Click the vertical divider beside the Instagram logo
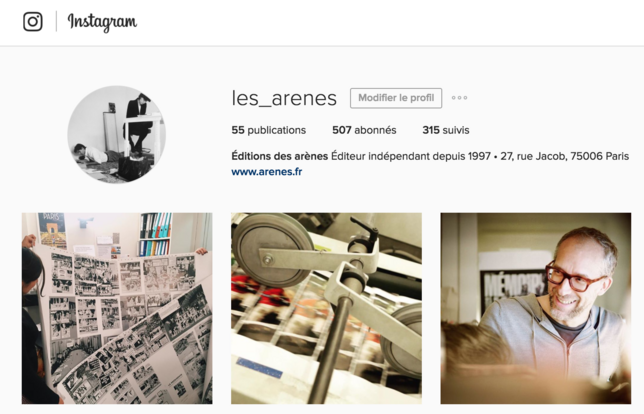 point(56,21)
